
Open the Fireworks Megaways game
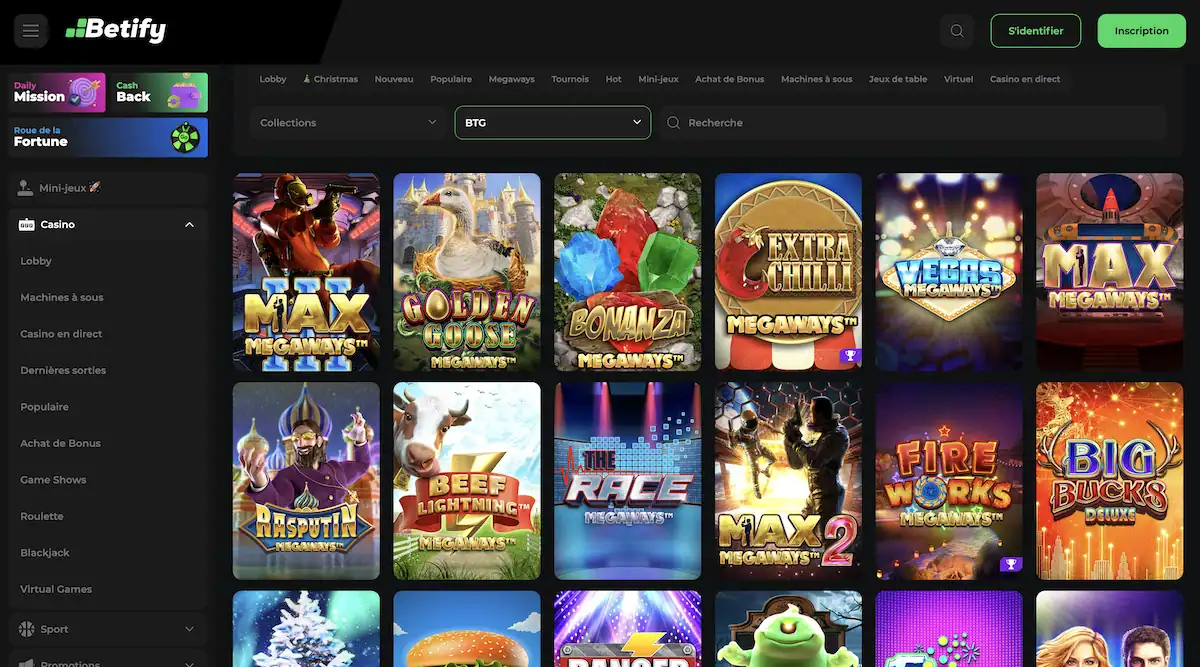(x=949, y=481)
